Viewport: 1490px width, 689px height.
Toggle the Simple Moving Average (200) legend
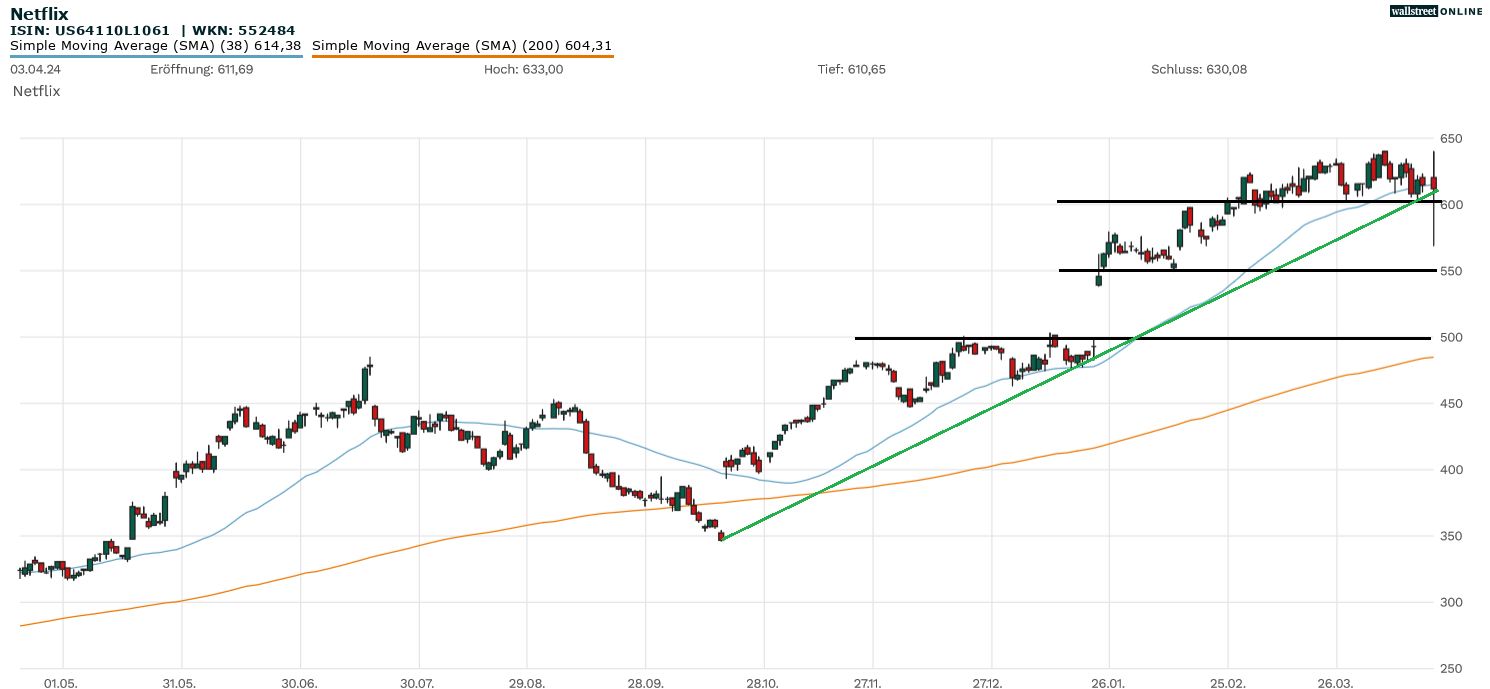point(463,45)
